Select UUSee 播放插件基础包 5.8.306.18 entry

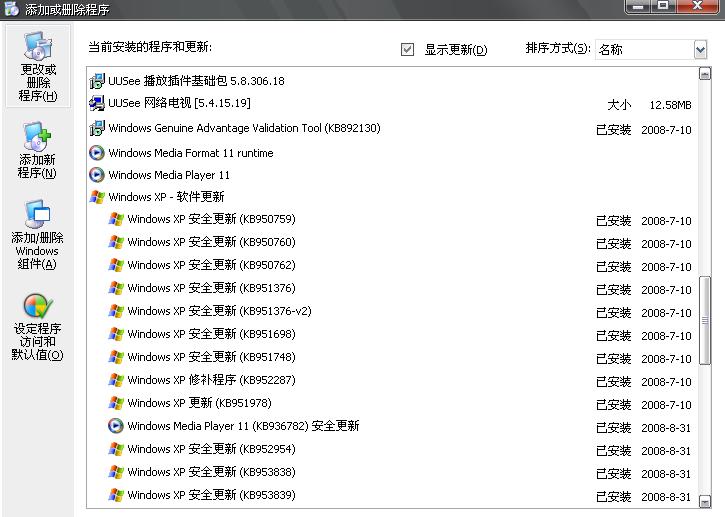pos(196,81)
